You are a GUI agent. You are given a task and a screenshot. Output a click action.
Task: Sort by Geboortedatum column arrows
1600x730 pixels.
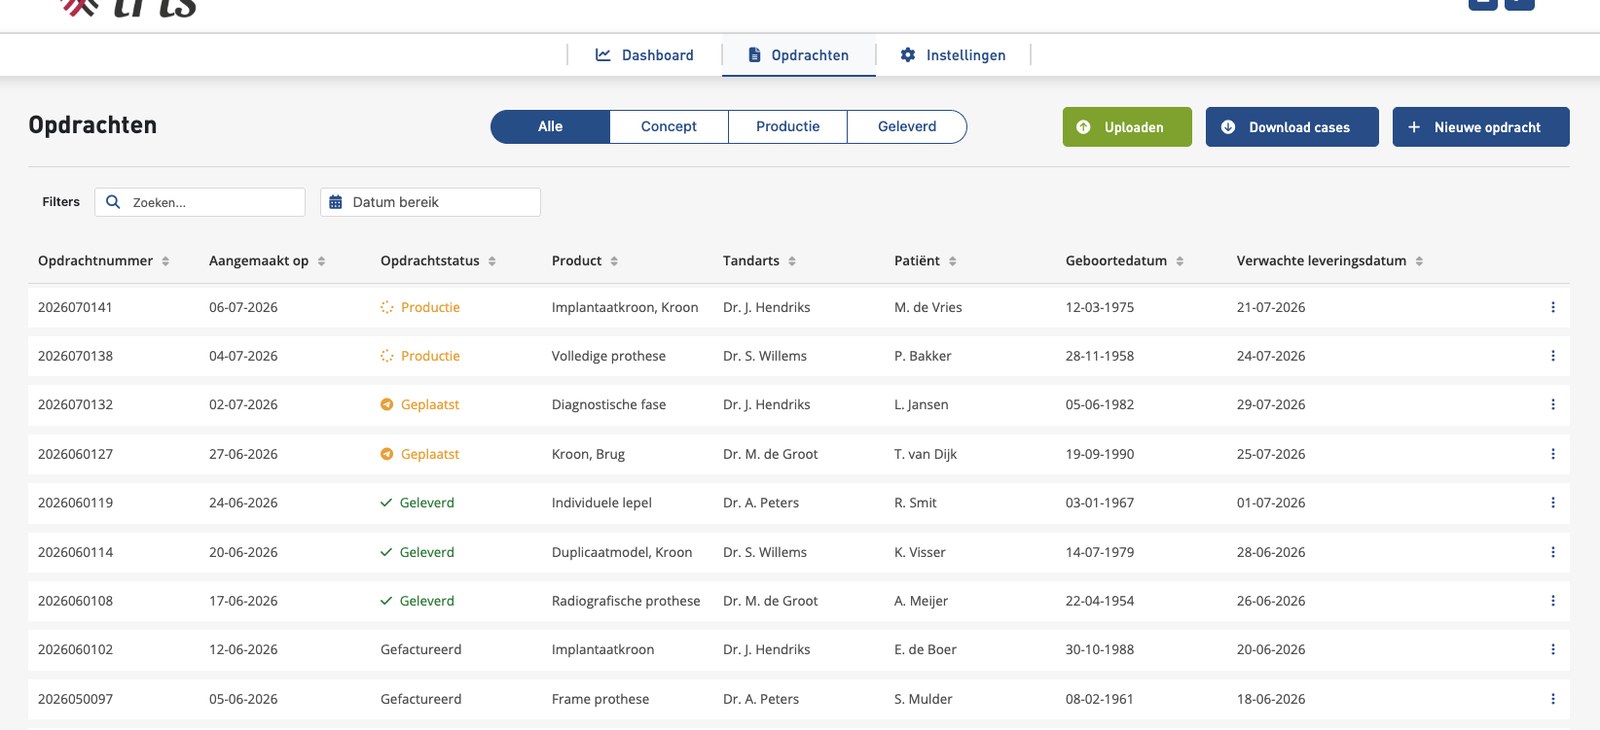pos(1180,261)
